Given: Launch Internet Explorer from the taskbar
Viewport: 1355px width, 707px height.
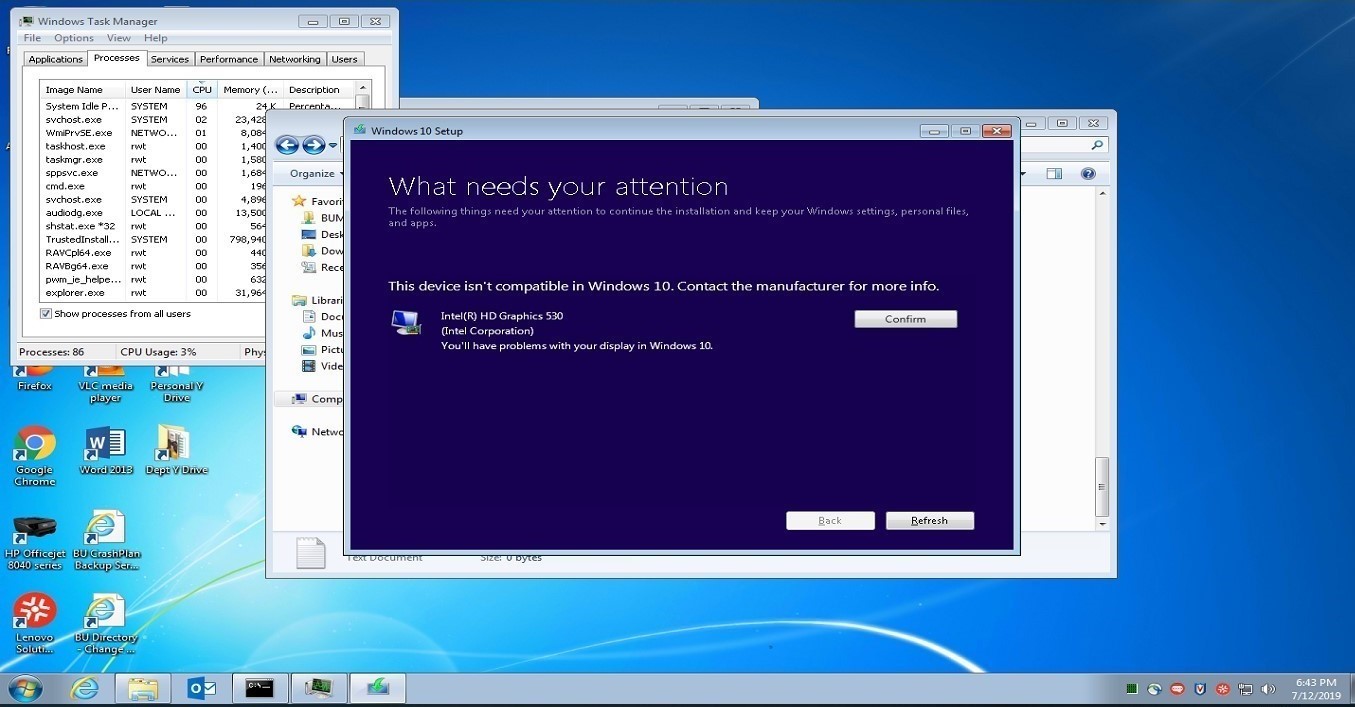Looking at the screenshot, I should point(85,689).
